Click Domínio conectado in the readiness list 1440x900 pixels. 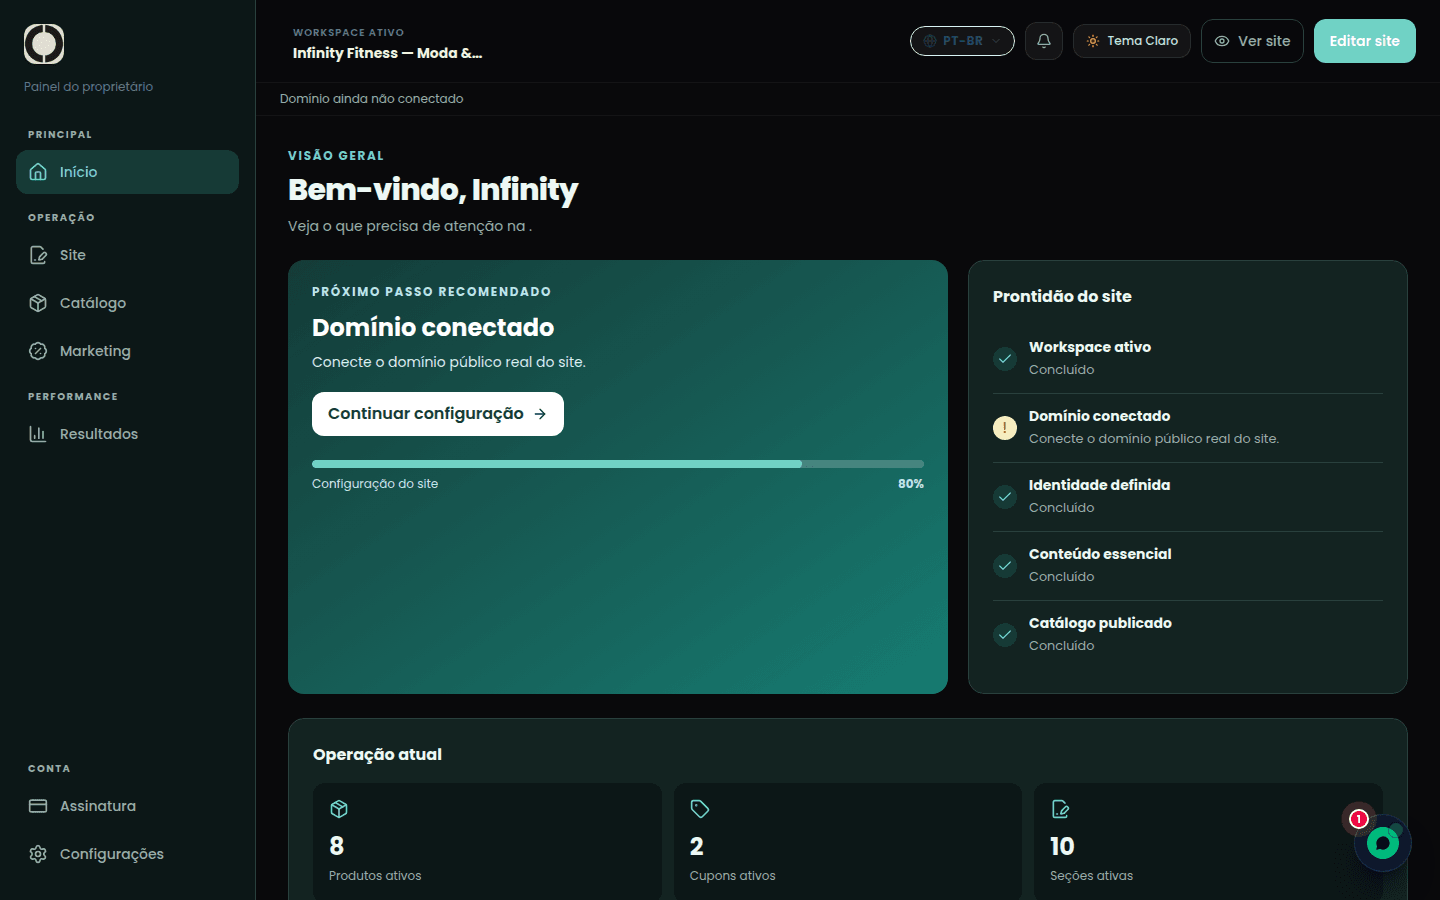pos(1188,428)
